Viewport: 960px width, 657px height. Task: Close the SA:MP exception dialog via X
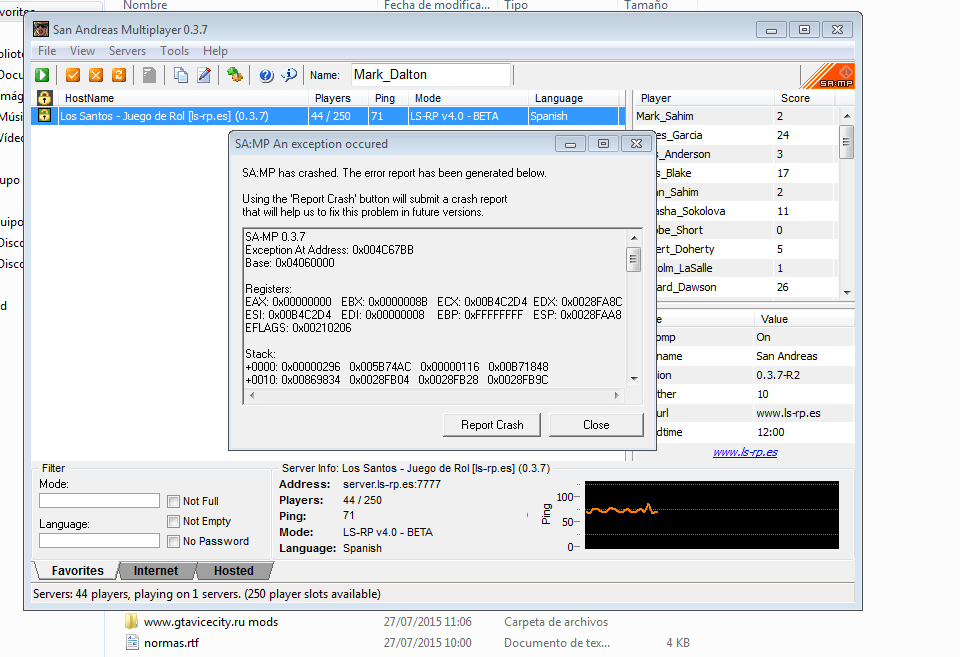tap(636, 144)
